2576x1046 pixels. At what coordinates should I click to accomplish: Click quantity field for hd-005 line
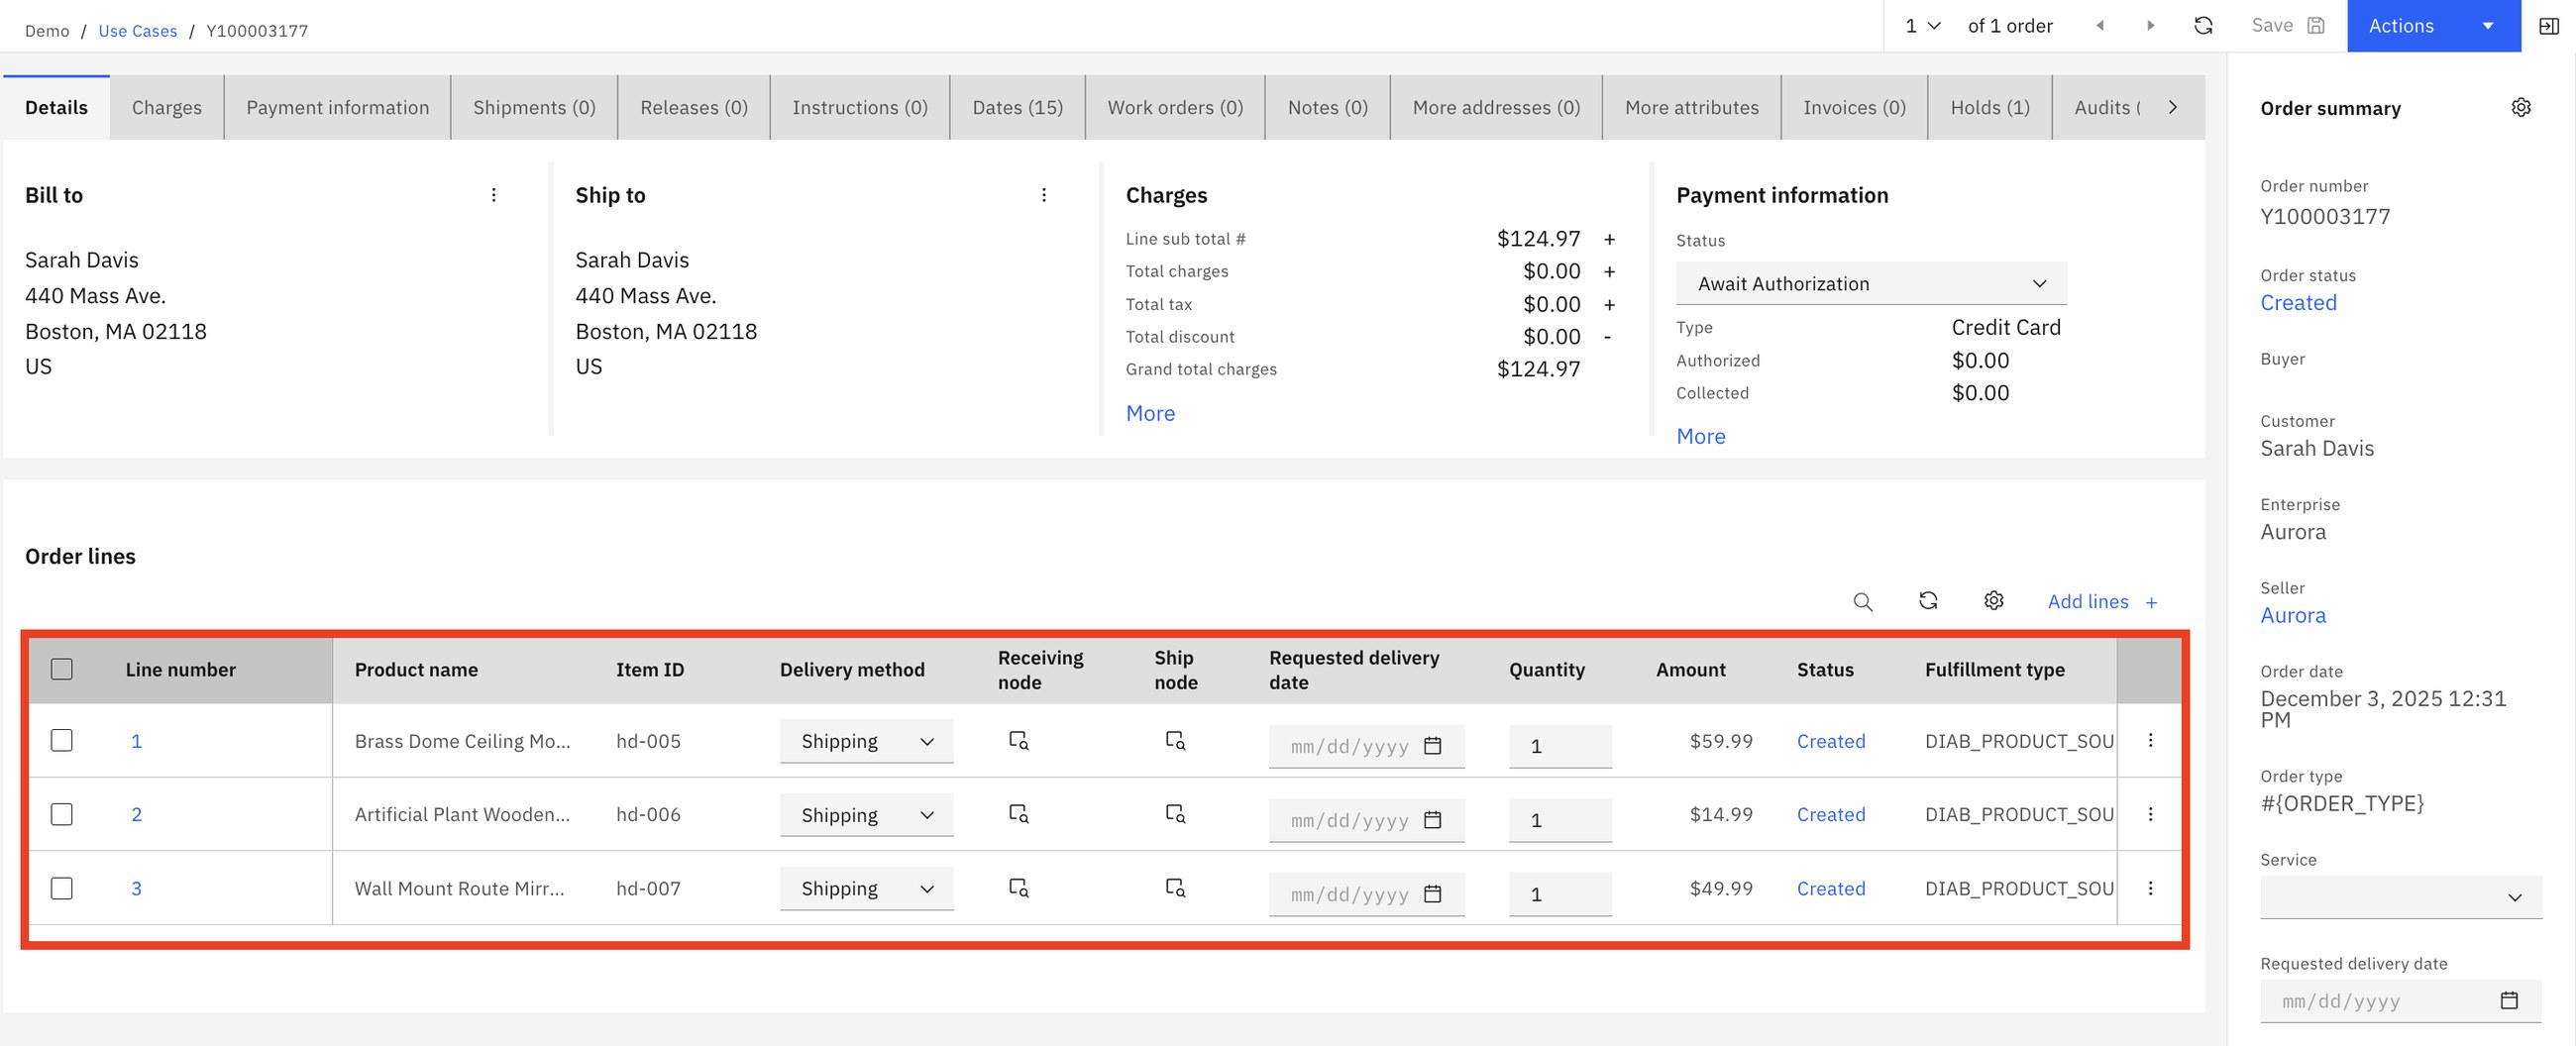1560,746
